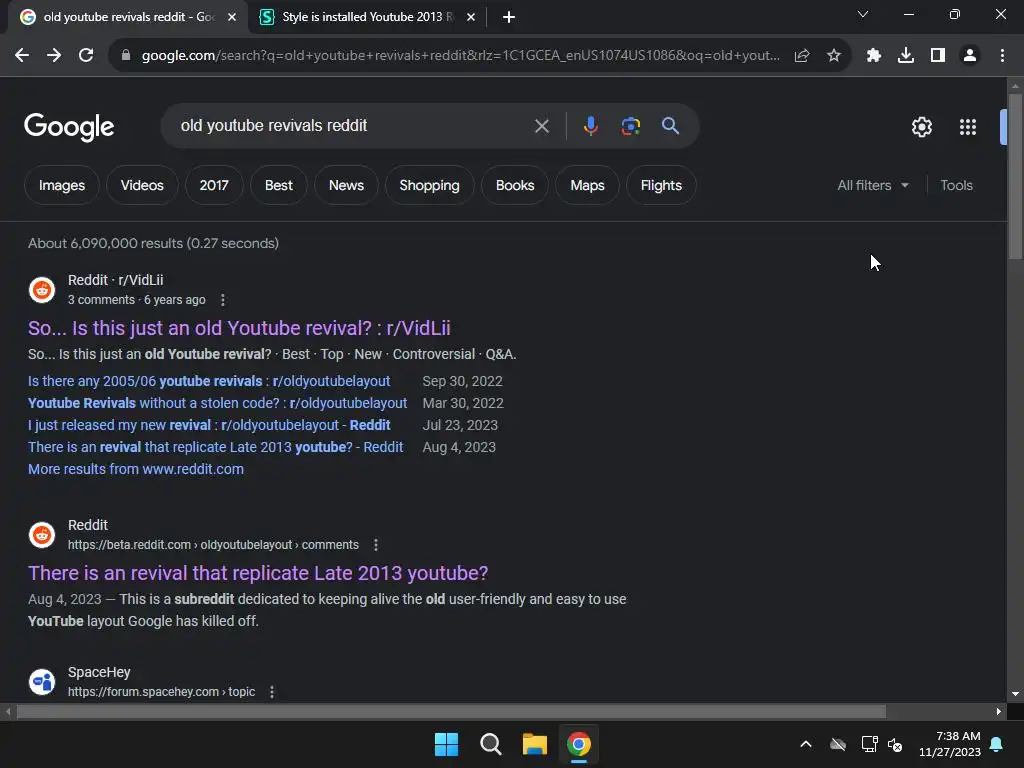Image resolution: width=1024 pixels, height=768 pixels.
Task: Clear the Google search box text
Action: pyautogui.click(x=541, y=126)
